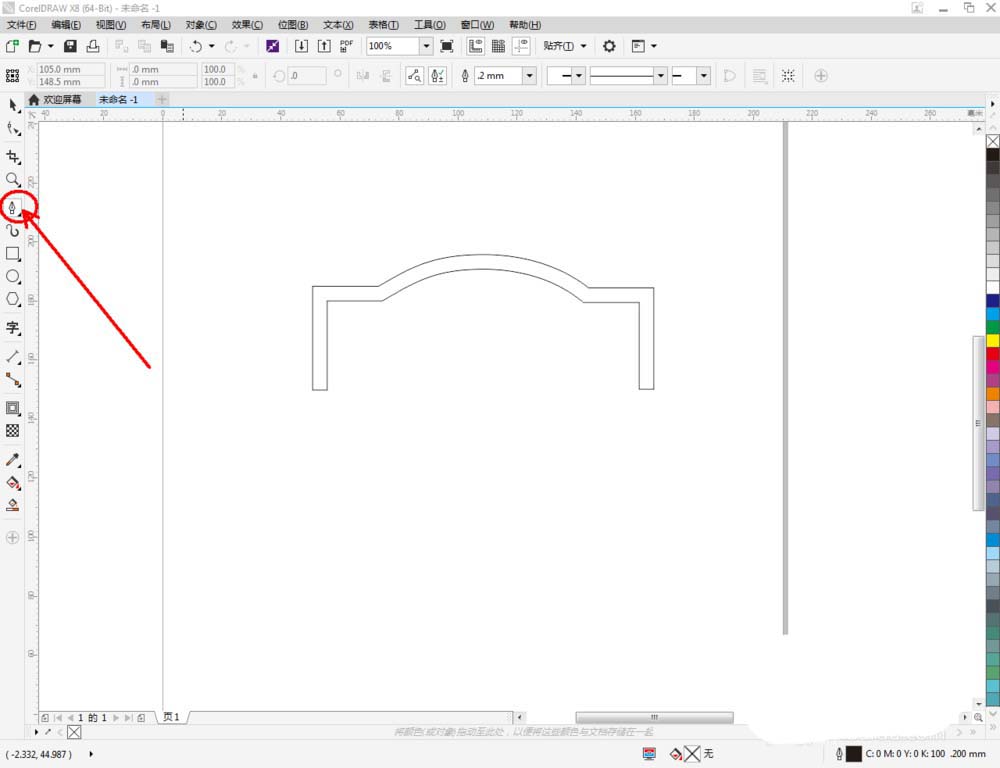Select the Rectangle tool
Screen dimensions: 1000x768
point(13,253)
